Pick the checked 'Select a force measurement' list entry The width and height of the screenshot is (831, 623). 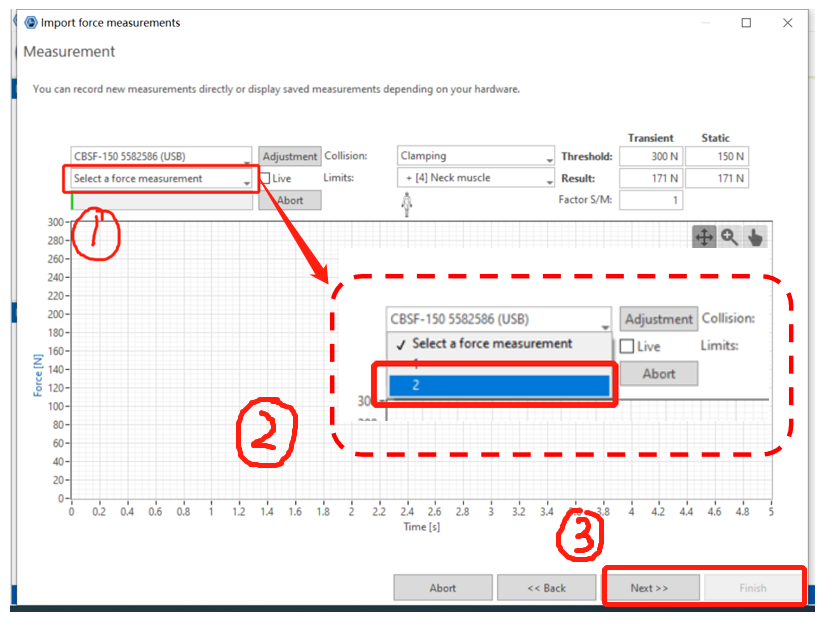pyautogui.click(x=492, y=343)
